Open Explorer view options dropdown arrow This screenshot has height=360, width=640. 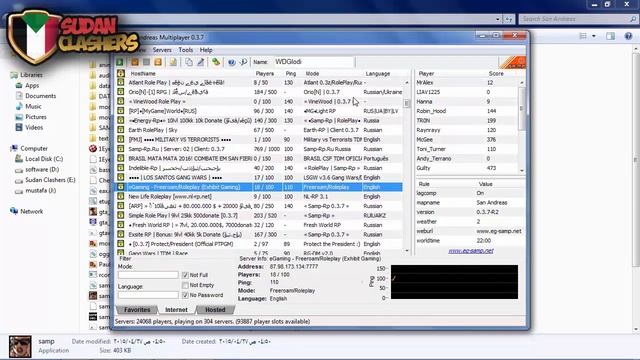pyautogui.click(x=594, y=36)
